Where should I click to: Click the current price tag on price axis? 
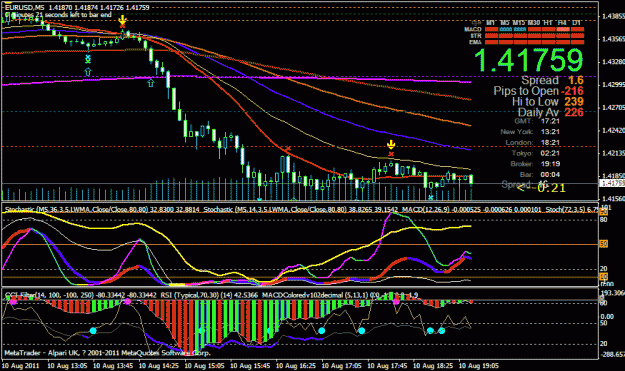pyautogui.click(x=612, y=183)
